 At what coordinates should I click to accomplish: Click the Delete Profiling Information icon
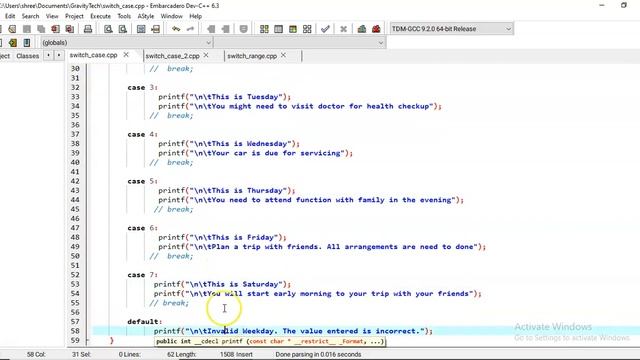pos(376,29)
